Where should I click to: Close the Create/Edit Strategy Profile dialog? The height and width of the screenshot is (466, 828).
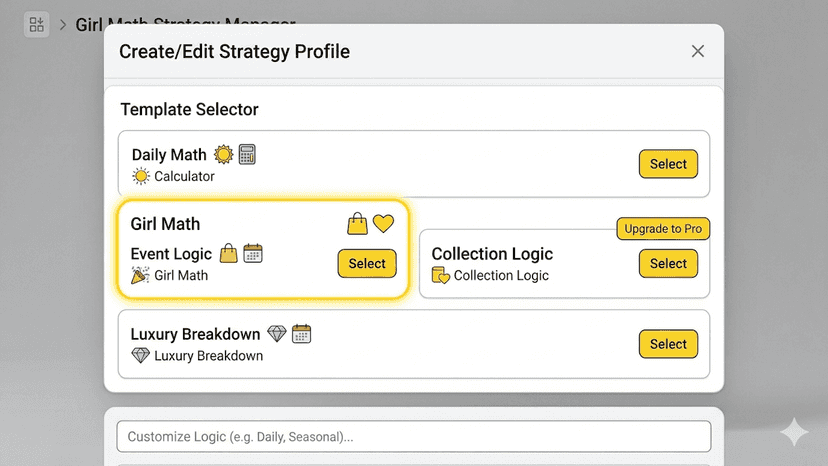click(698, 51)
